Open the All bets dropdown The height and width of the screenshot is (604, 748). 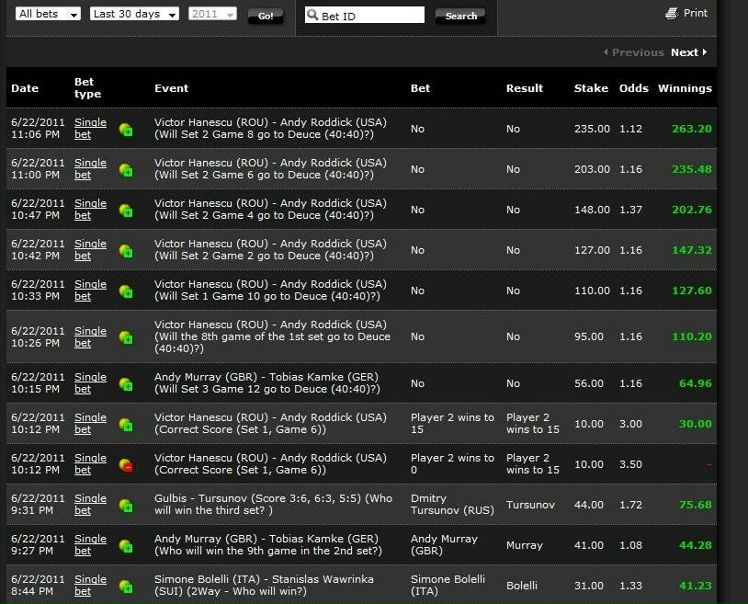tap(47, 15)
